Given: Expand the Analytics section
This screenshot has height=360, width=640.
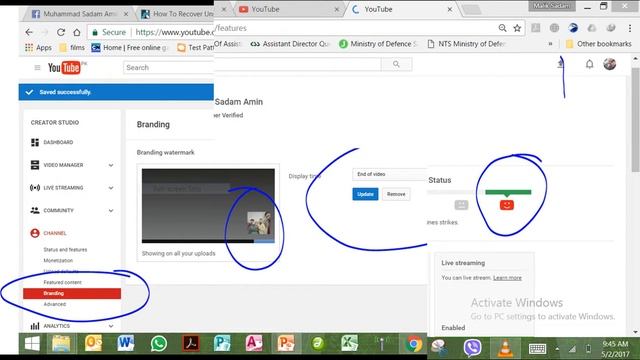Looking at the screenshot, I should click(111, 326).
